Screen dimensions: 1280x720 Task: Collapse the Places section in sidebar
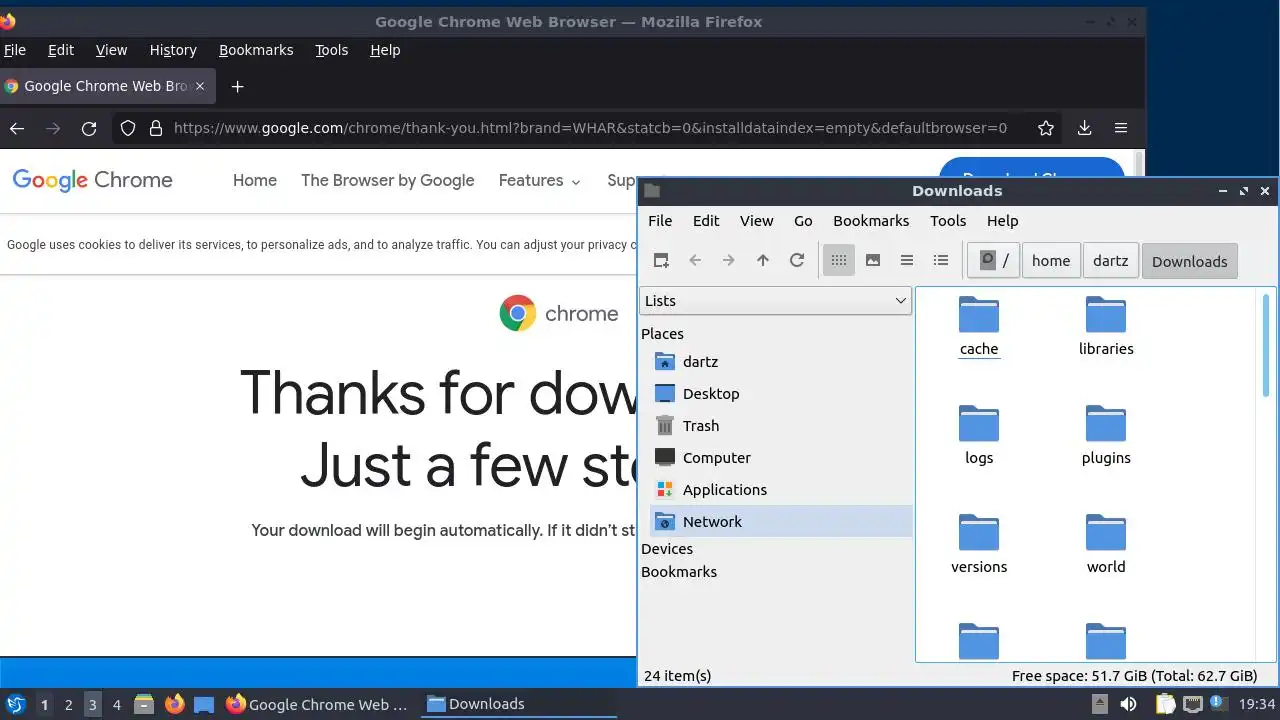pyautogui.click(x=662, y=334)
